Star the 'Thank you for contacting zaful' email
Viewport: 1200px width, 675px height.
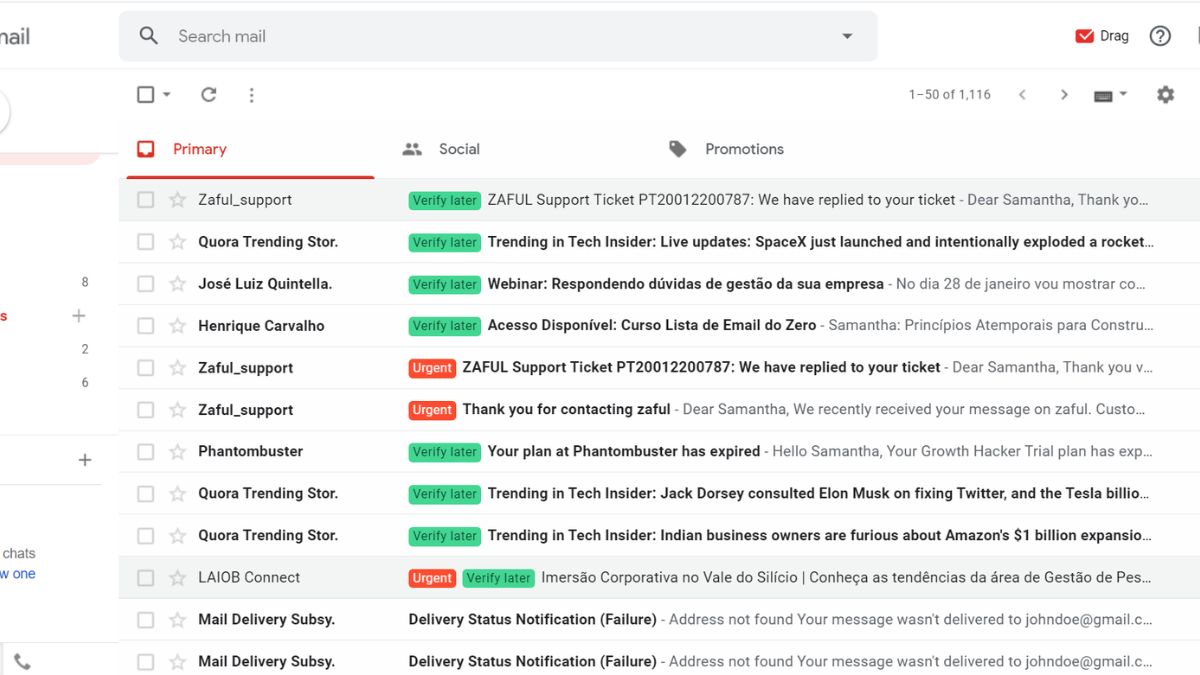(x=177, y=410)
